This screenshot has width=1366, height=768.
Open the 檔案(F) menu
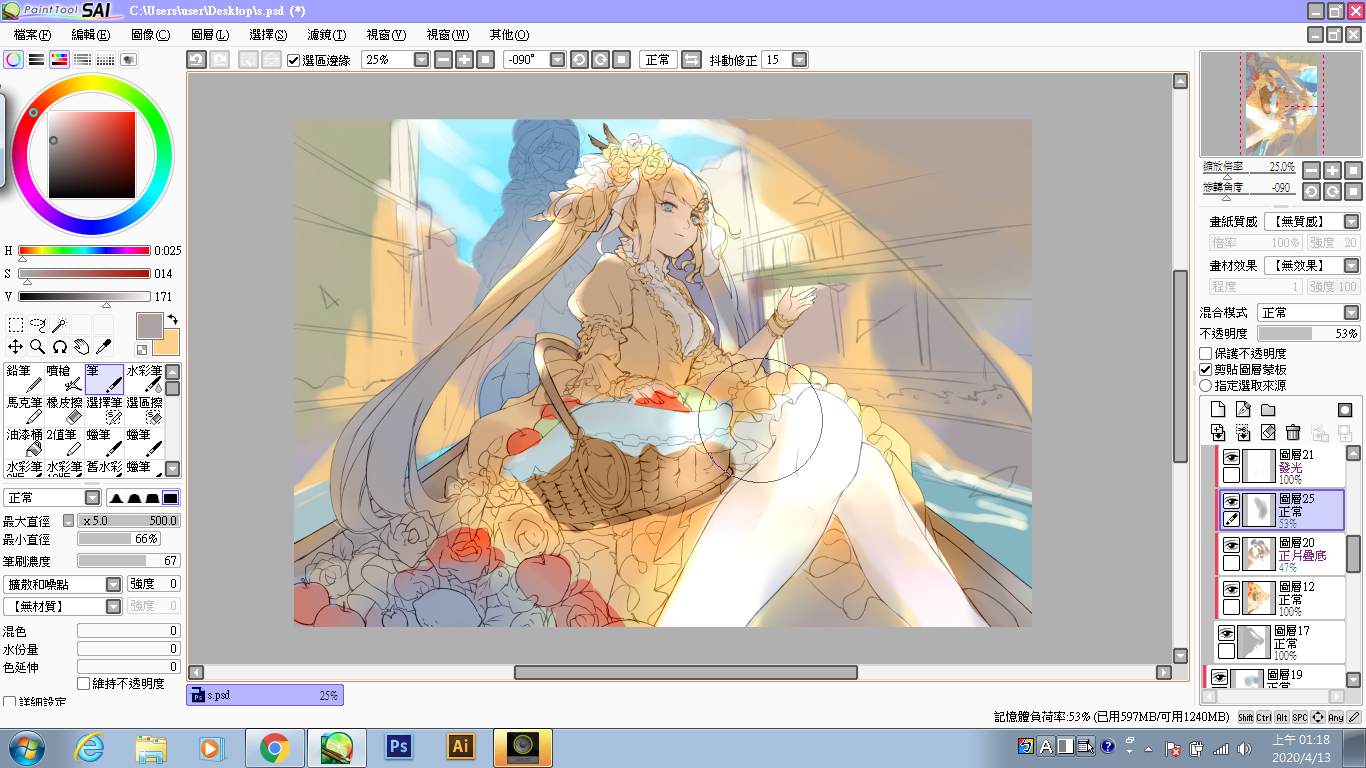click(x=33, y=35)
